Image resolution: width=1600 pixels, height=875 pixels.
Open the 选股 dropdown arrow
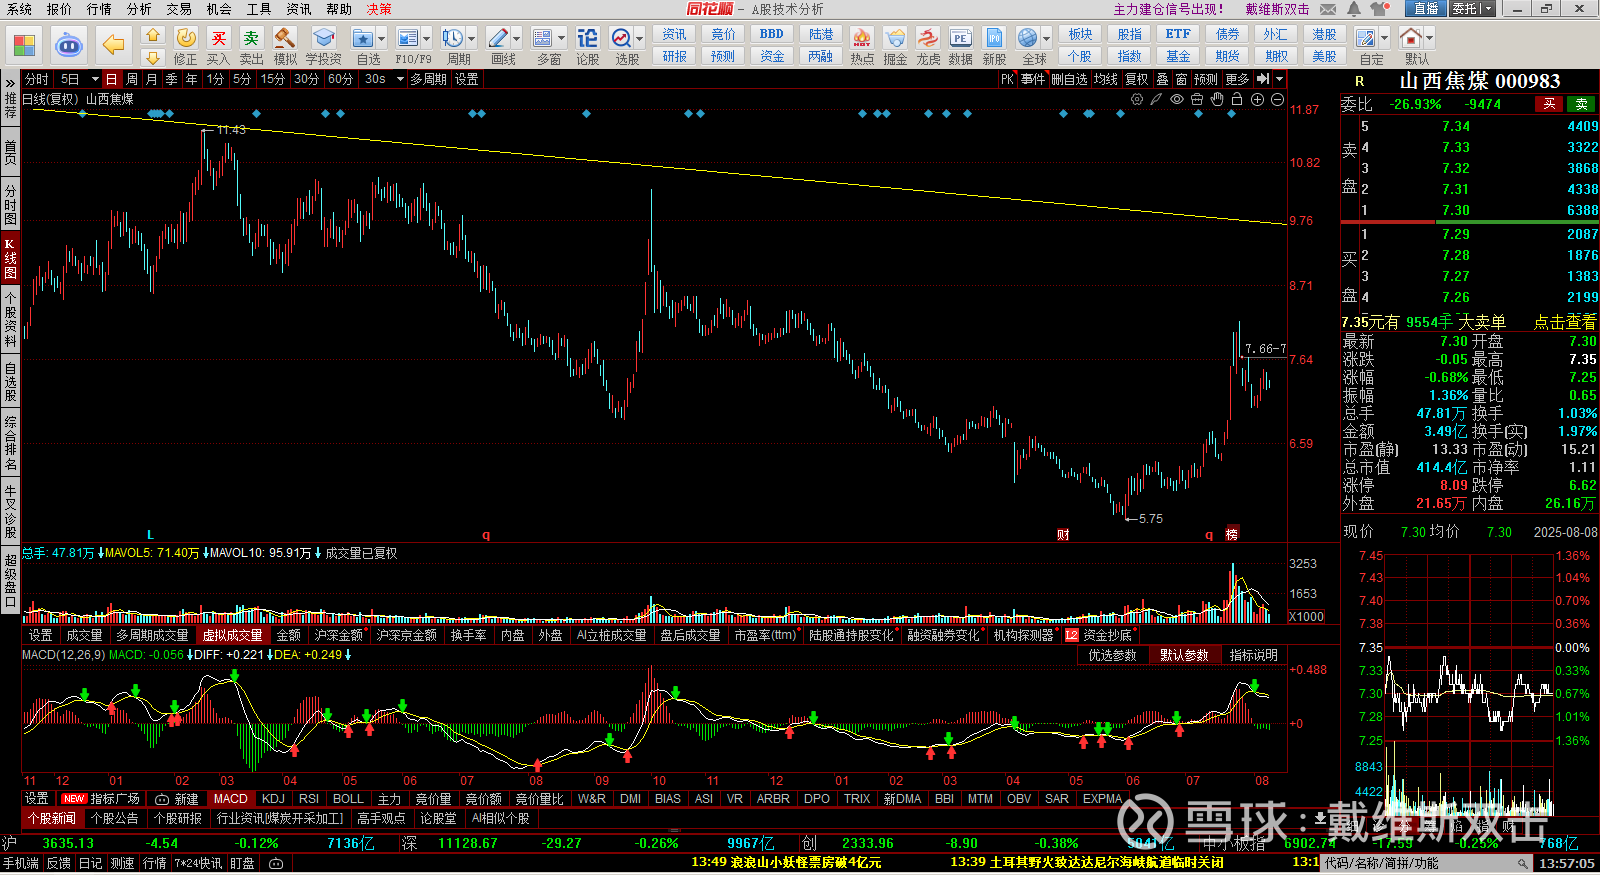point(640,38)
